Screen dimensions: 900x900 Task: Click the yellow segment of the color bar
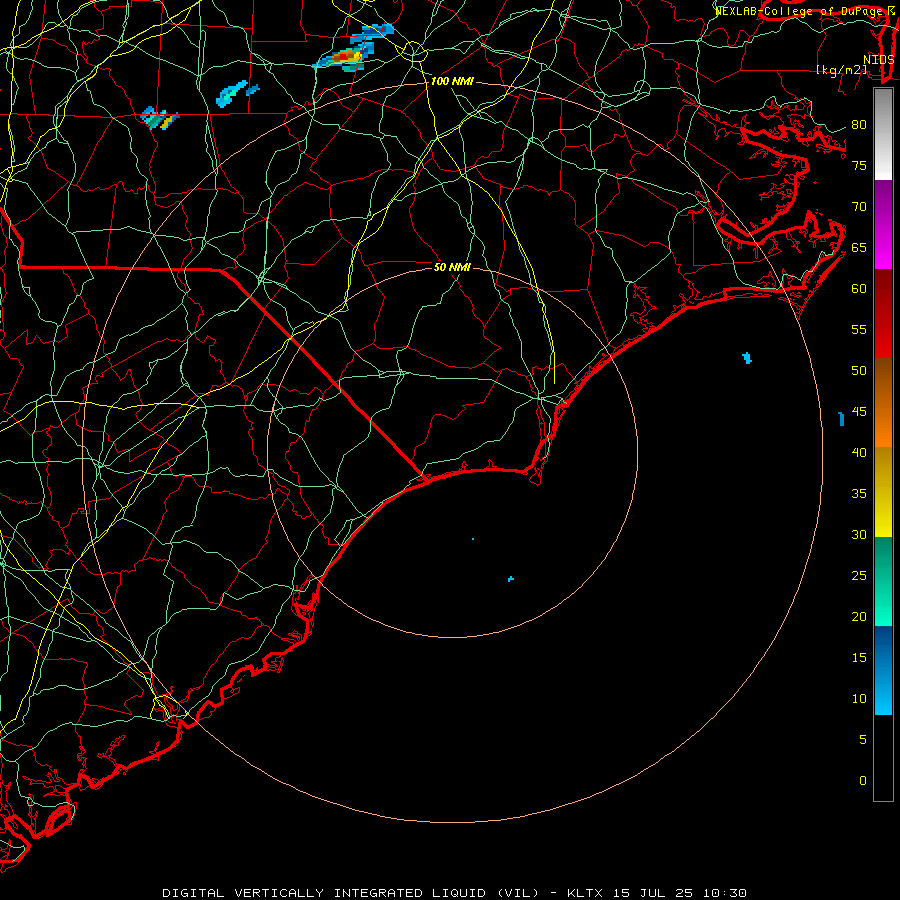click(x=883, y=492)
